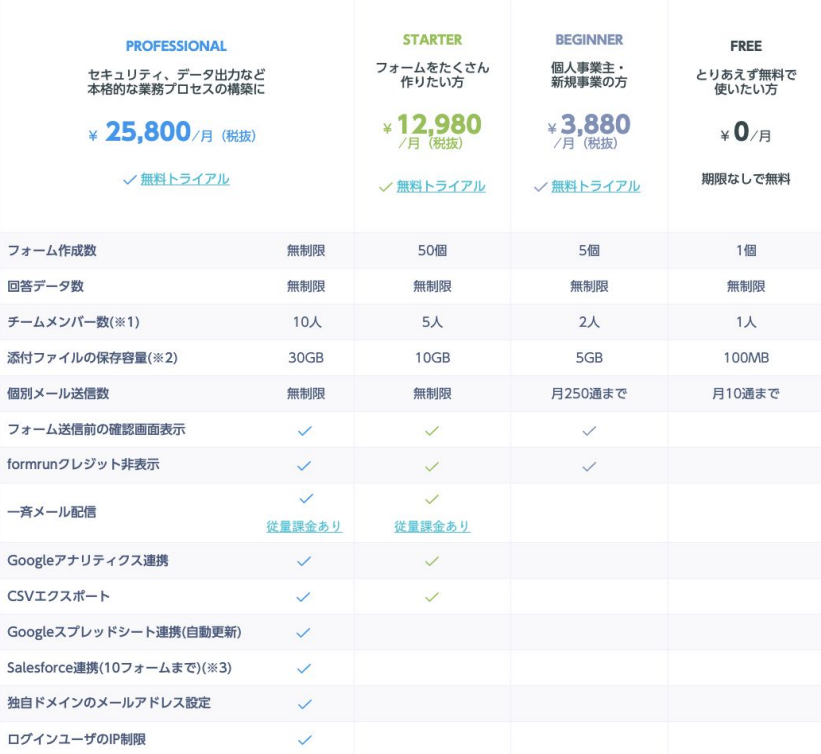Viewport: 821px width, 754px height.
Task: Select PROFESSIONAL checkmark for 独自ドメインのメールアドレス設定
Action: click(305, 704)
